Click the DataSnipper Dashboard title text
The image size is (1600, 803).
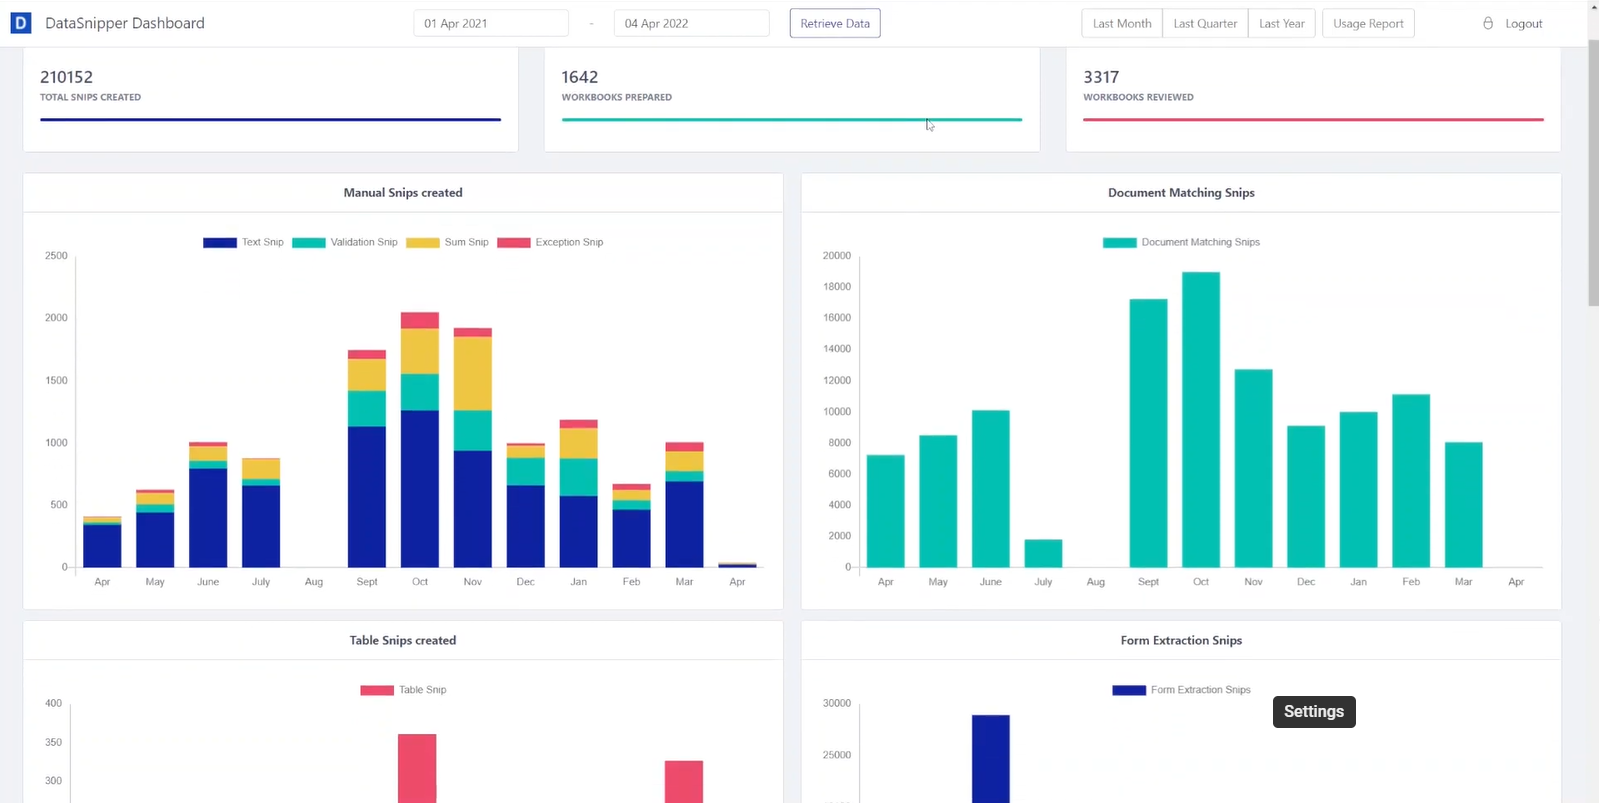(125, 23)
